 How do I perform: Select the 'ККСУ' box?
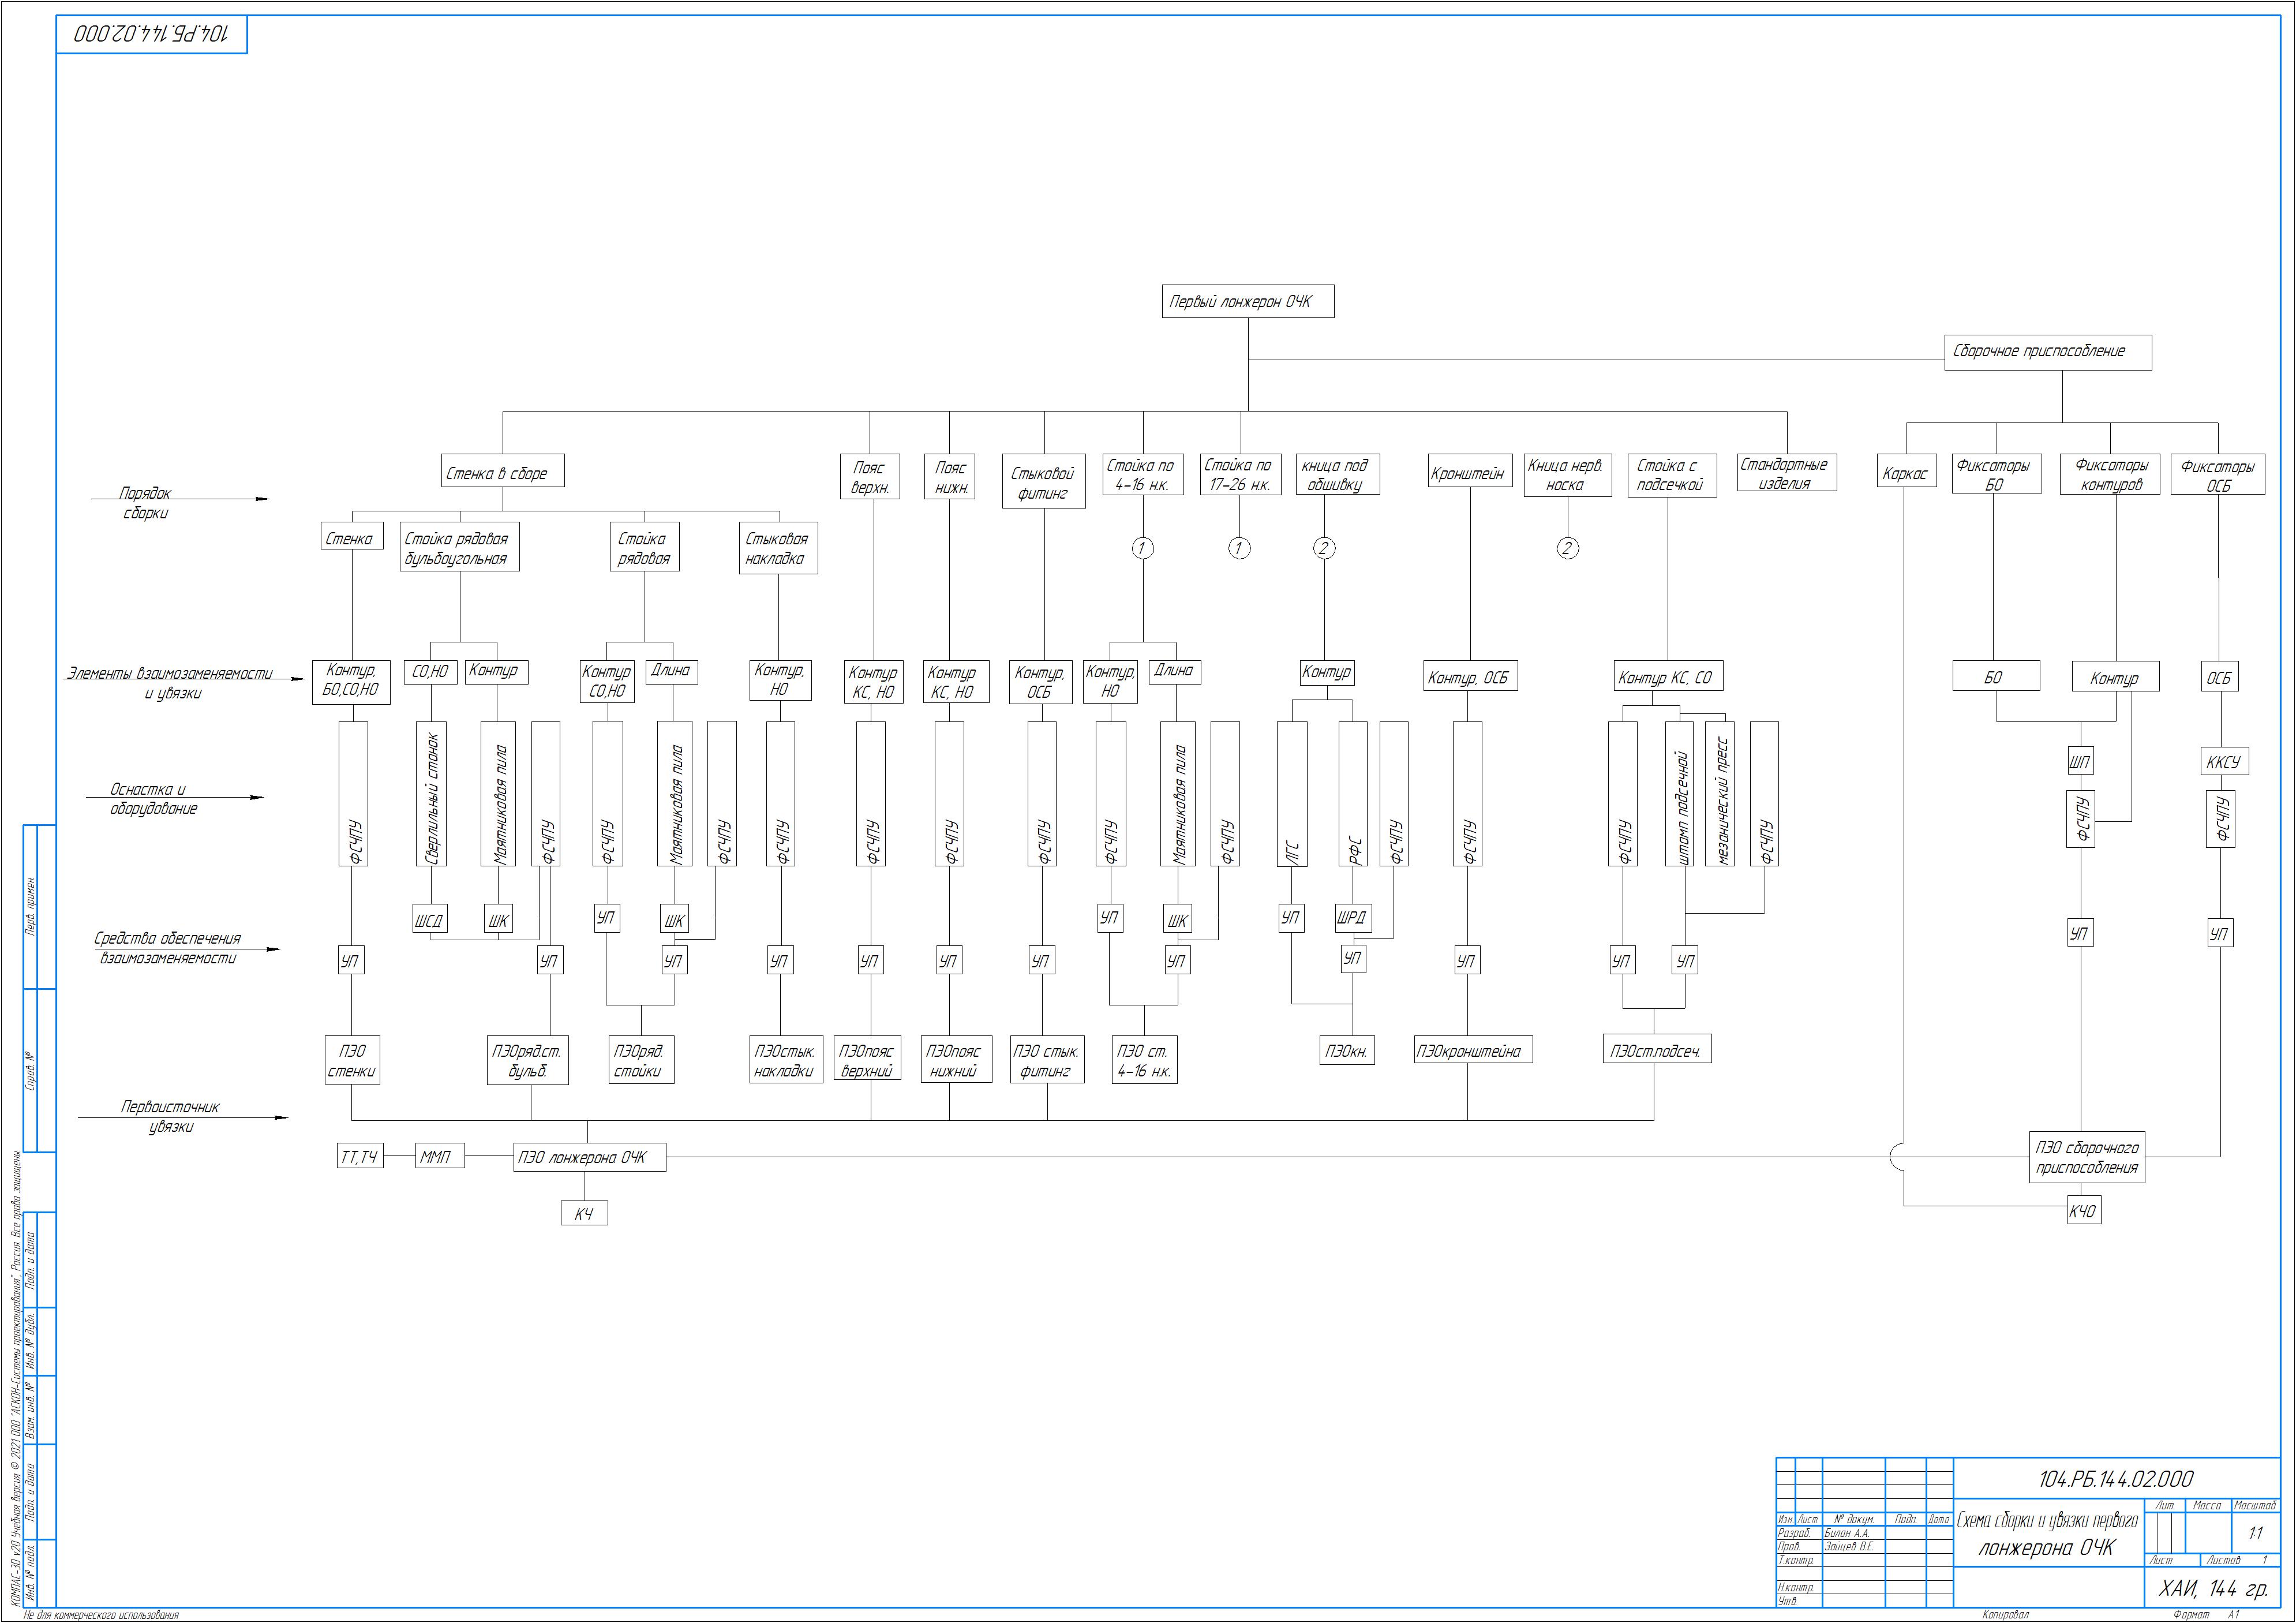click(2222, 761)
